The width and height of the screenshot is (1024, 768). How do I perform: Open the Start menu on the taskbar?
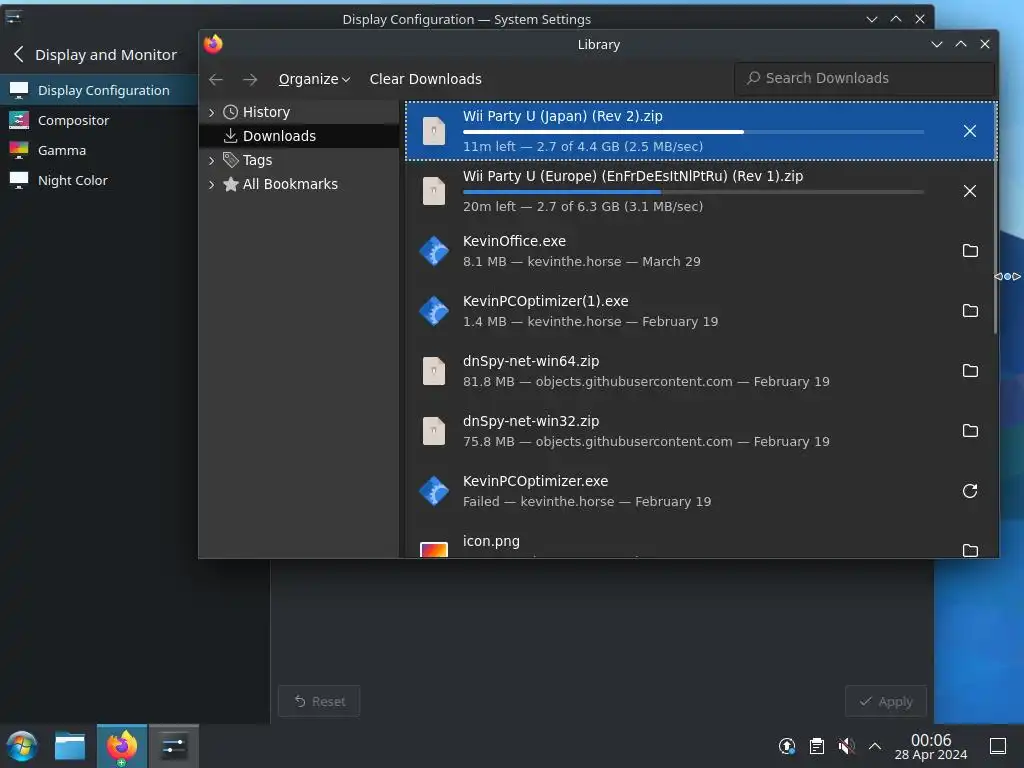[22, 746]
